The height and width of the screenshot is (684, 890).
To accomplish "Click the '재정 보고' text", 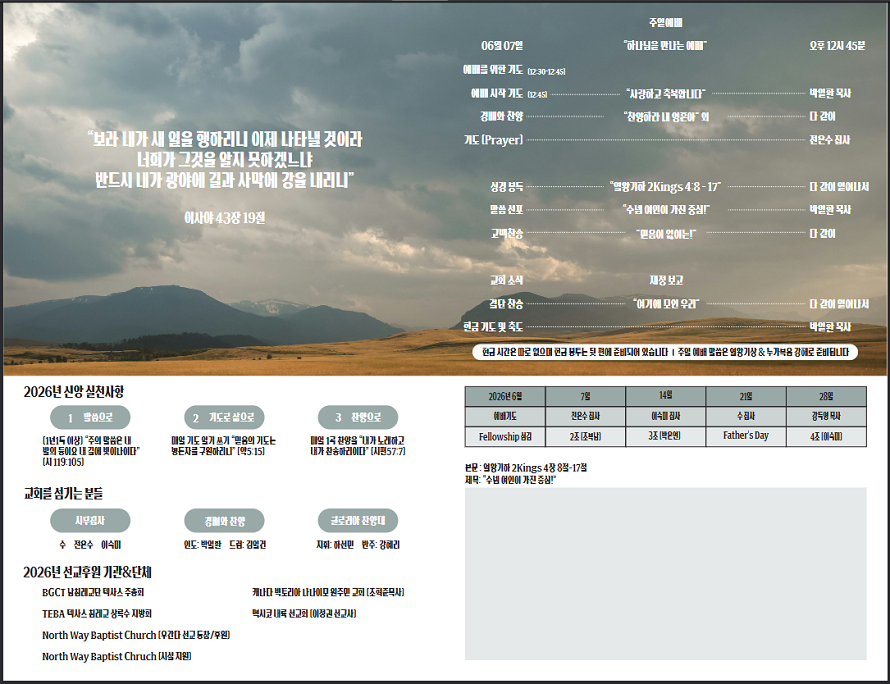I will click(x=666, y=280).
